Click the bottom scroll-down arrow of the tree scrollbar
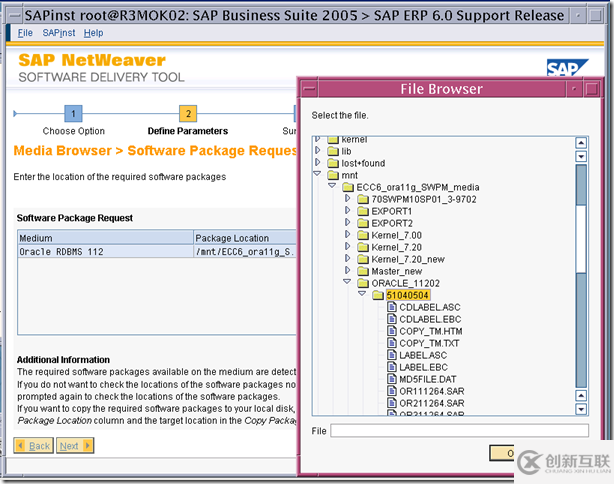This screenshot has height=484, width=614. [x=581, y=409]
